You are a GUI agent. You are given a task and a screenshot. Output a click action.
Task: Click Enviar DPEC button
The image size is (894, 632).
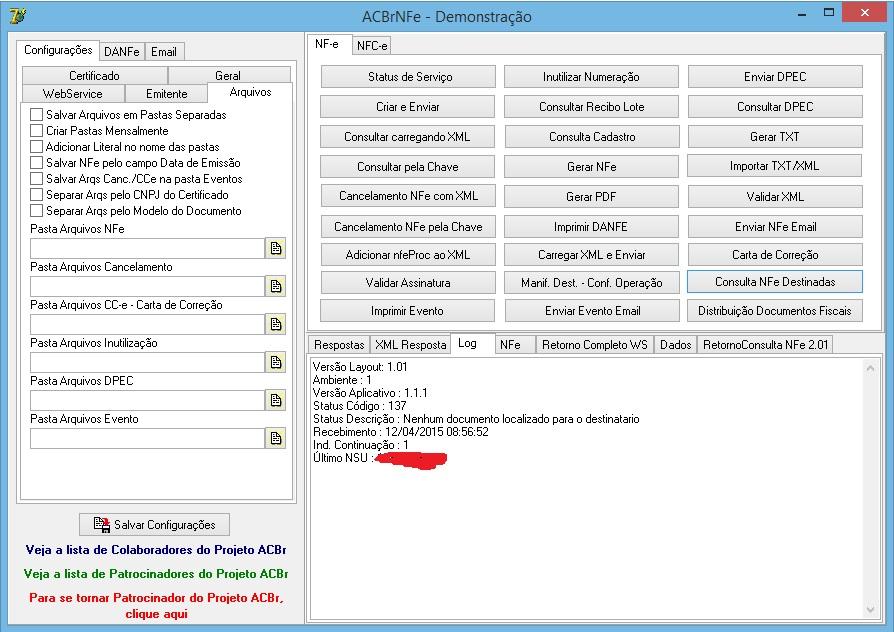point(775,76)
